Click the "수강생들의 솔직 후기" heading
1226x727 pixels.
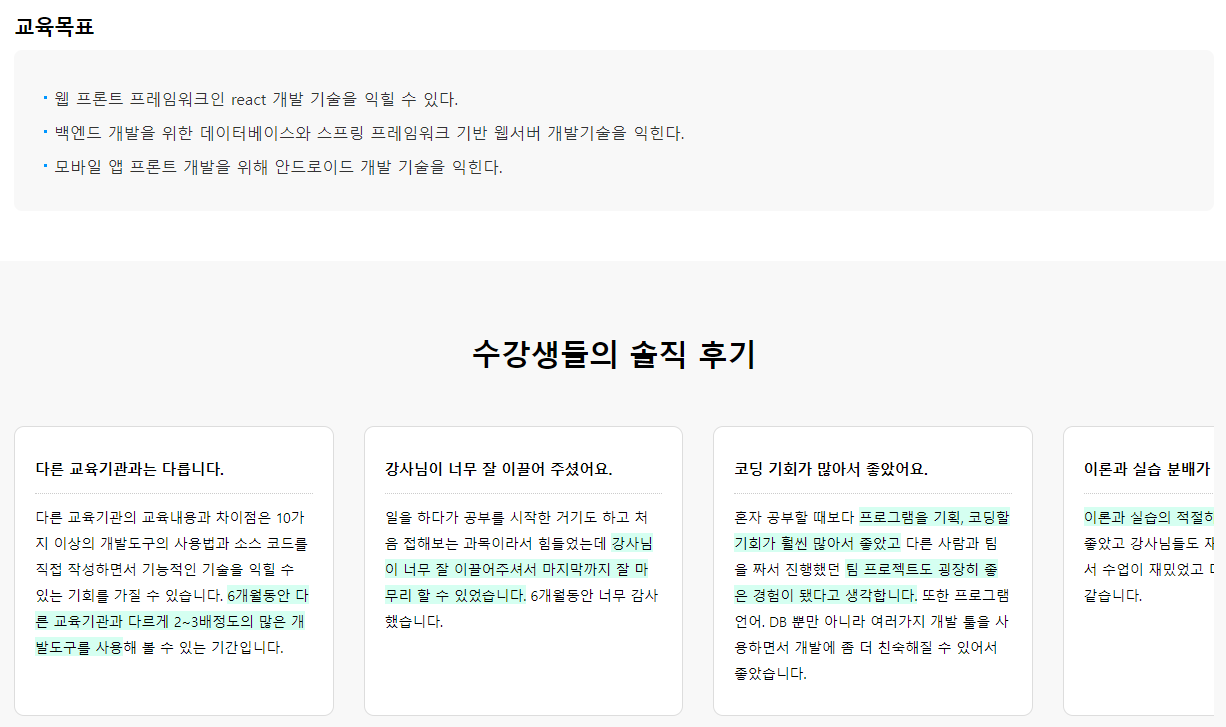[x=613, y=354]
